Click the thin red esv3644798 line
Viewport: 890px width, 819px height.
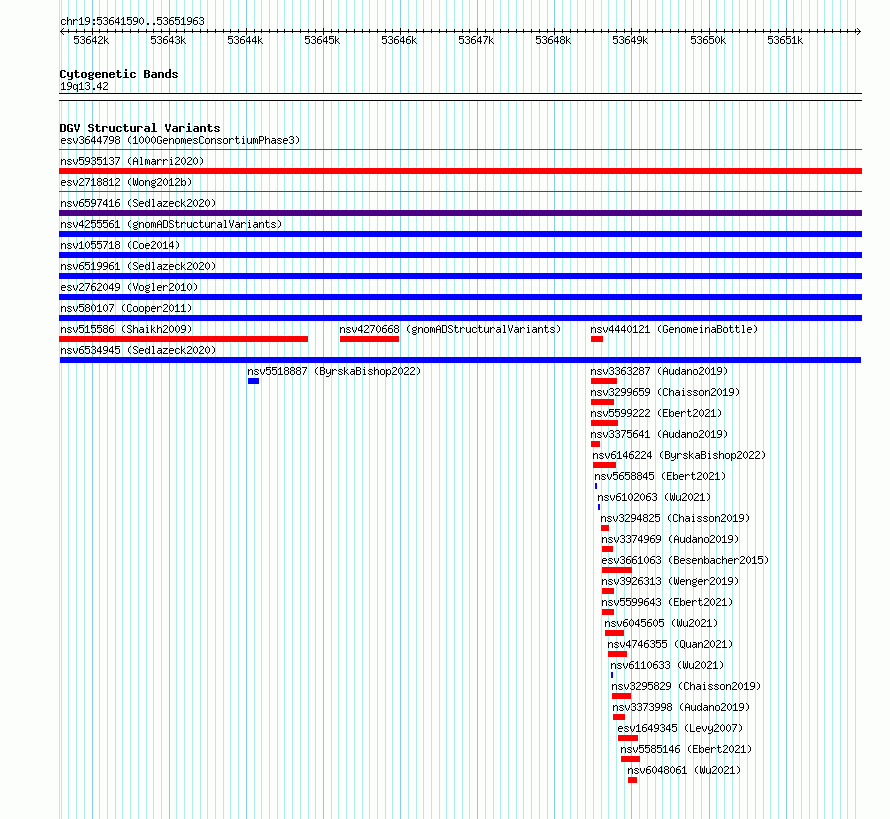[x=460, y=150]
